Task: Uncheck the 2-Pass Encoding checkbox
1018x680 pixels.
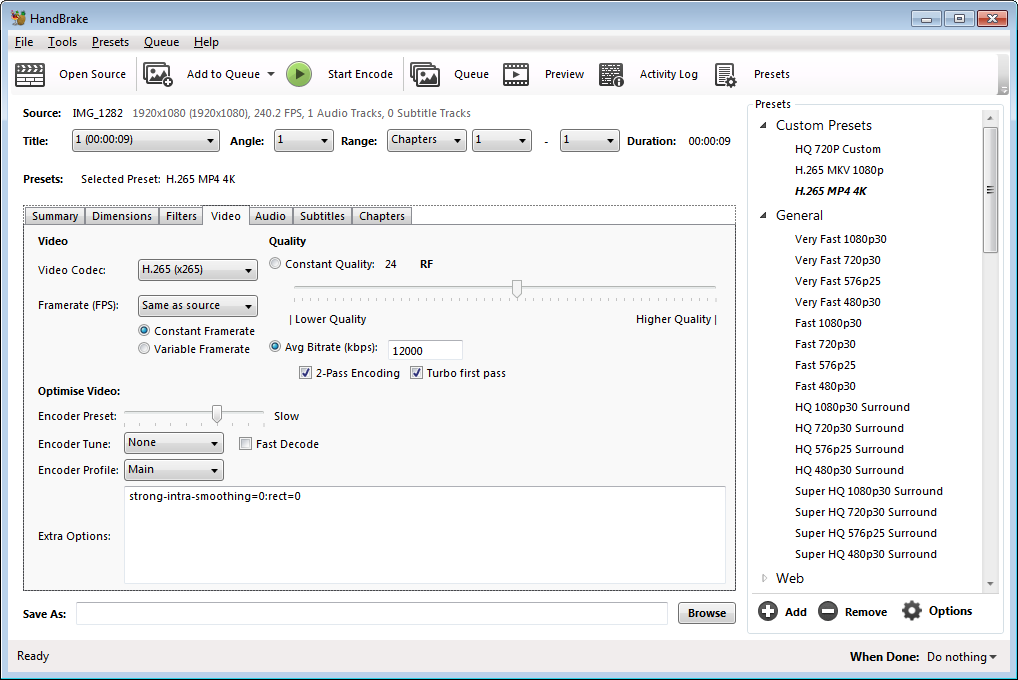Action: (305, 373)
